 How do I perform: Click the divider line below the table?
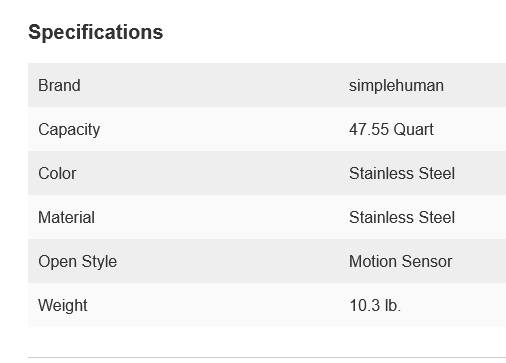click(x=267, y=358)
